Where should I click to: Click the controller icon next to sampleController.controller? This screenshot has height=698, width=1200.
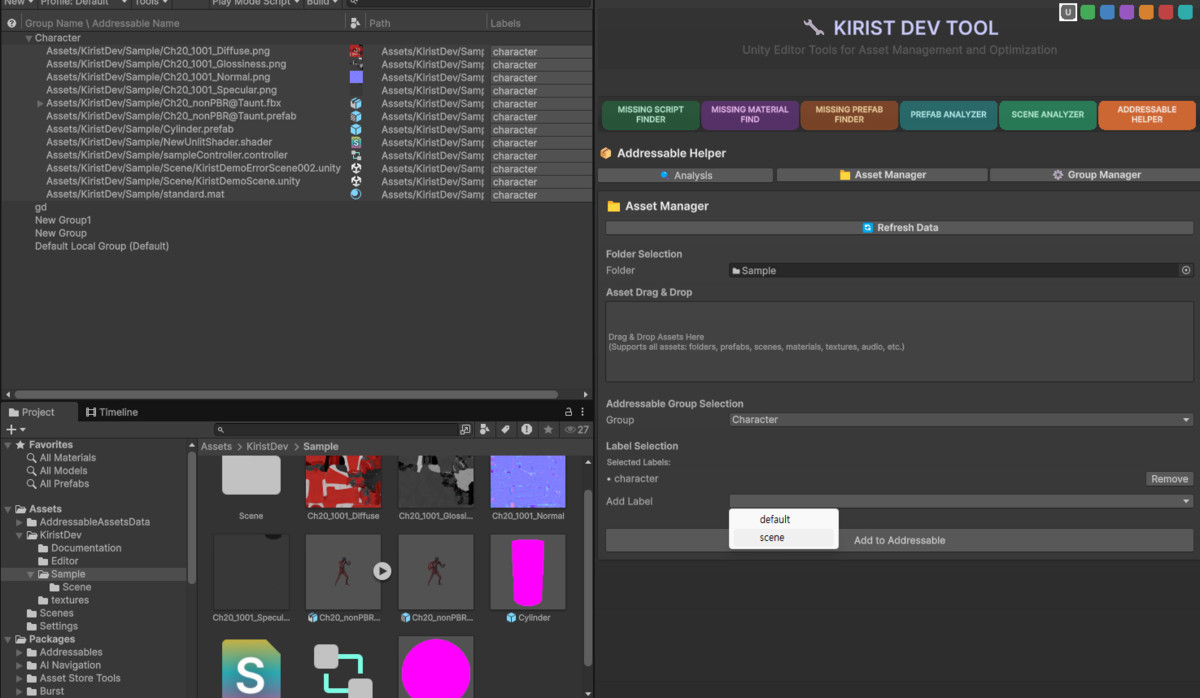(356, 155)
